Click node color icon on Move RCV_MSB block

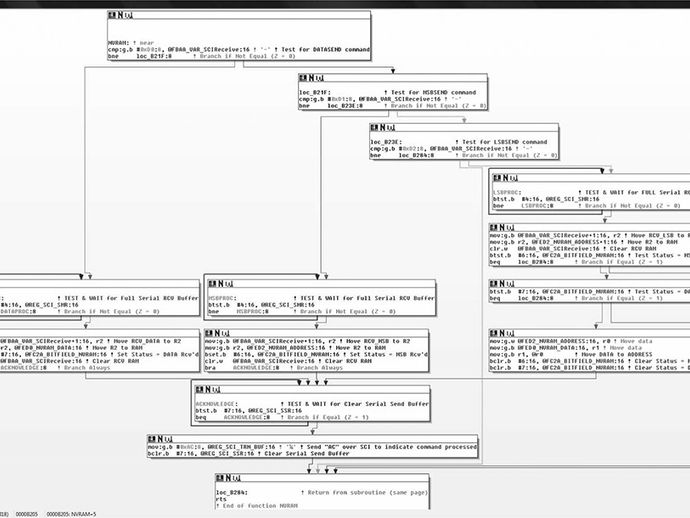209,333
